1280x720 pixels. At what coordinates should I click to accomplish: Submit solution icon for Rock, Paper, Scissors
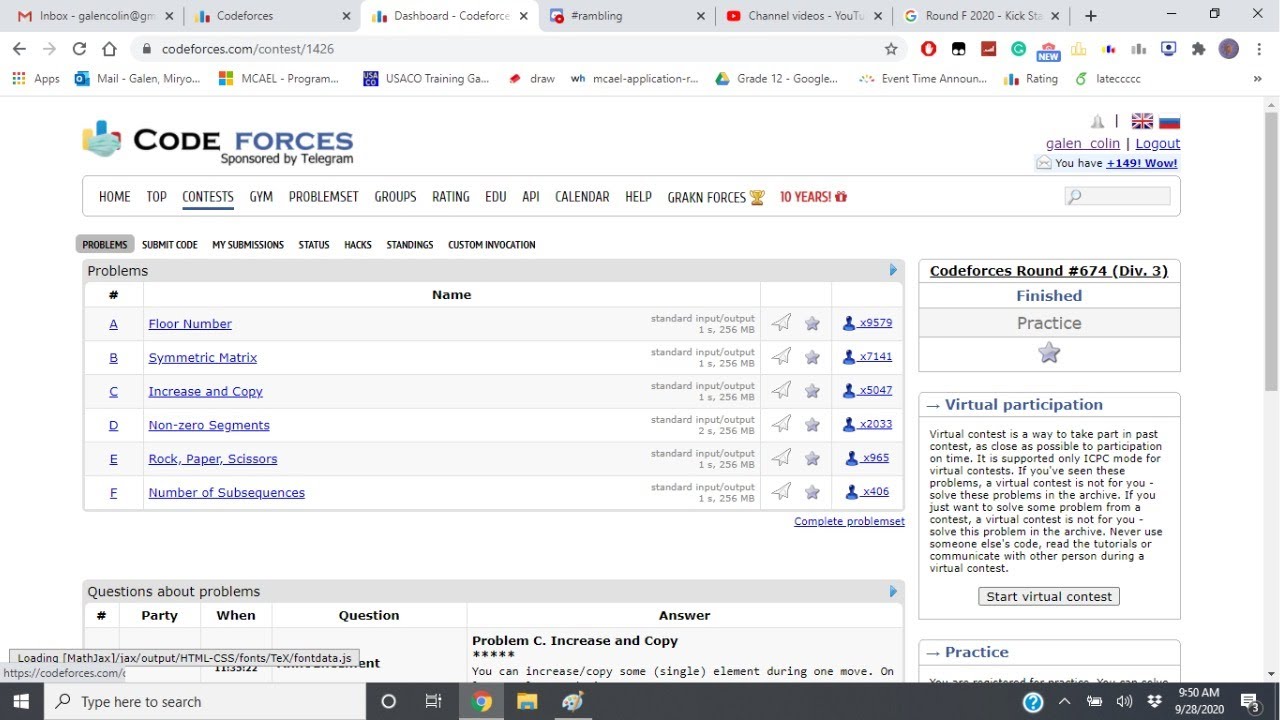(x=781, y=457)
